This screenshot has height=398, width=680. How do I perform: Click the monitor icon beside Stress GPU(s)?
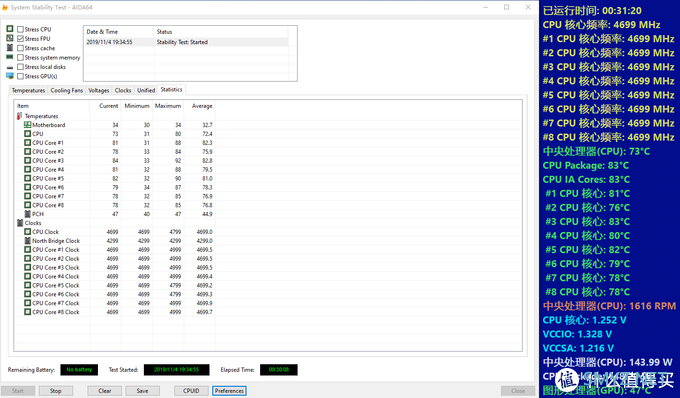point(10,76)
